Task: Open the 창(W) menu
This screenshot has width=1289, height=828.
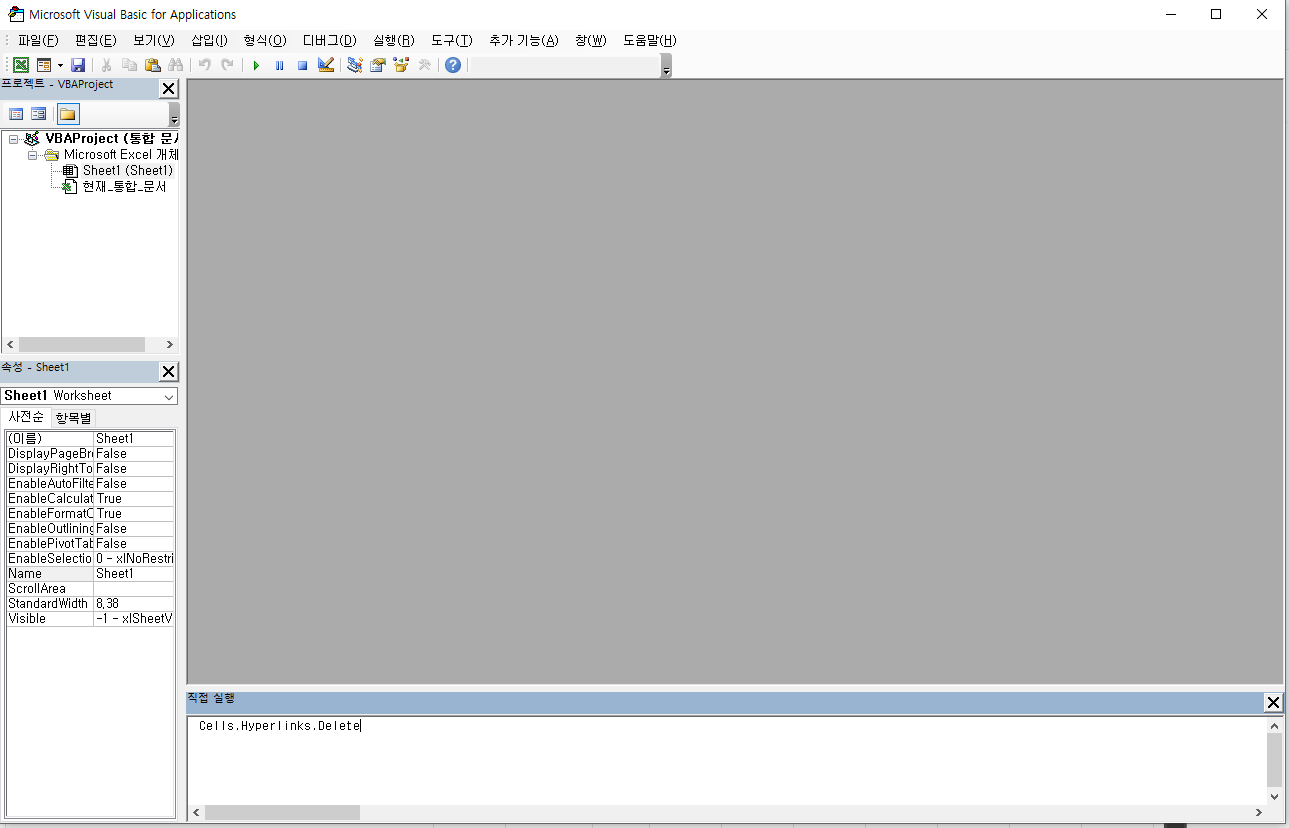Action: point(591,40)
